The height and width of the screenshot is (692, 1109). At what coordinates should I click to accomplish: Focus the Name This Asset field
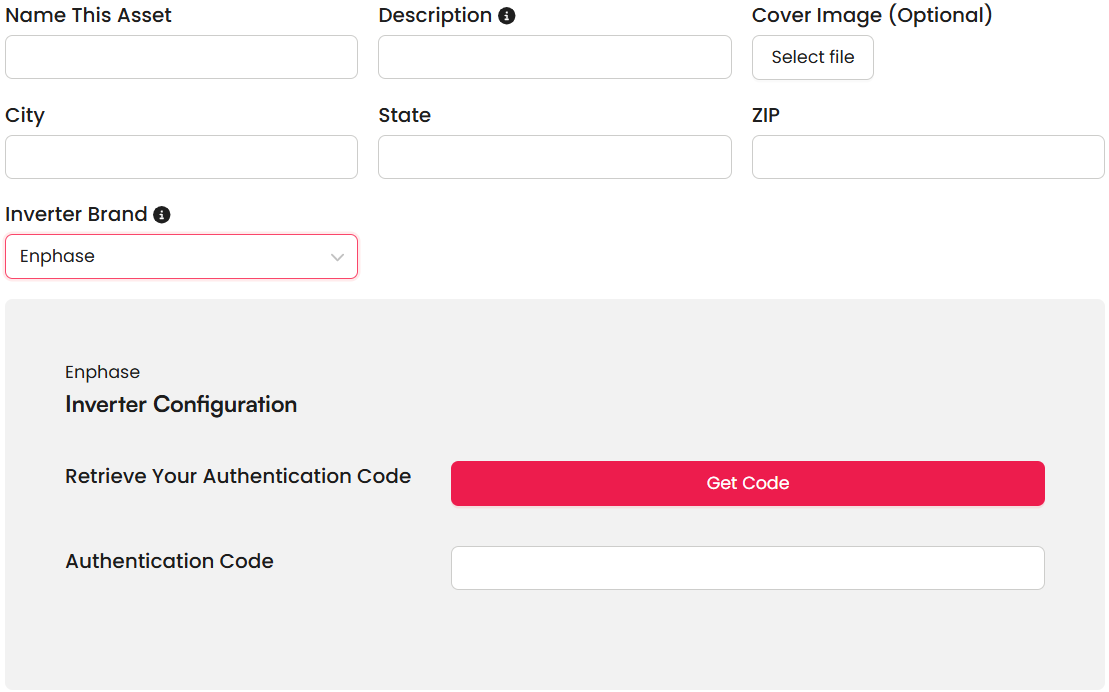181,57
